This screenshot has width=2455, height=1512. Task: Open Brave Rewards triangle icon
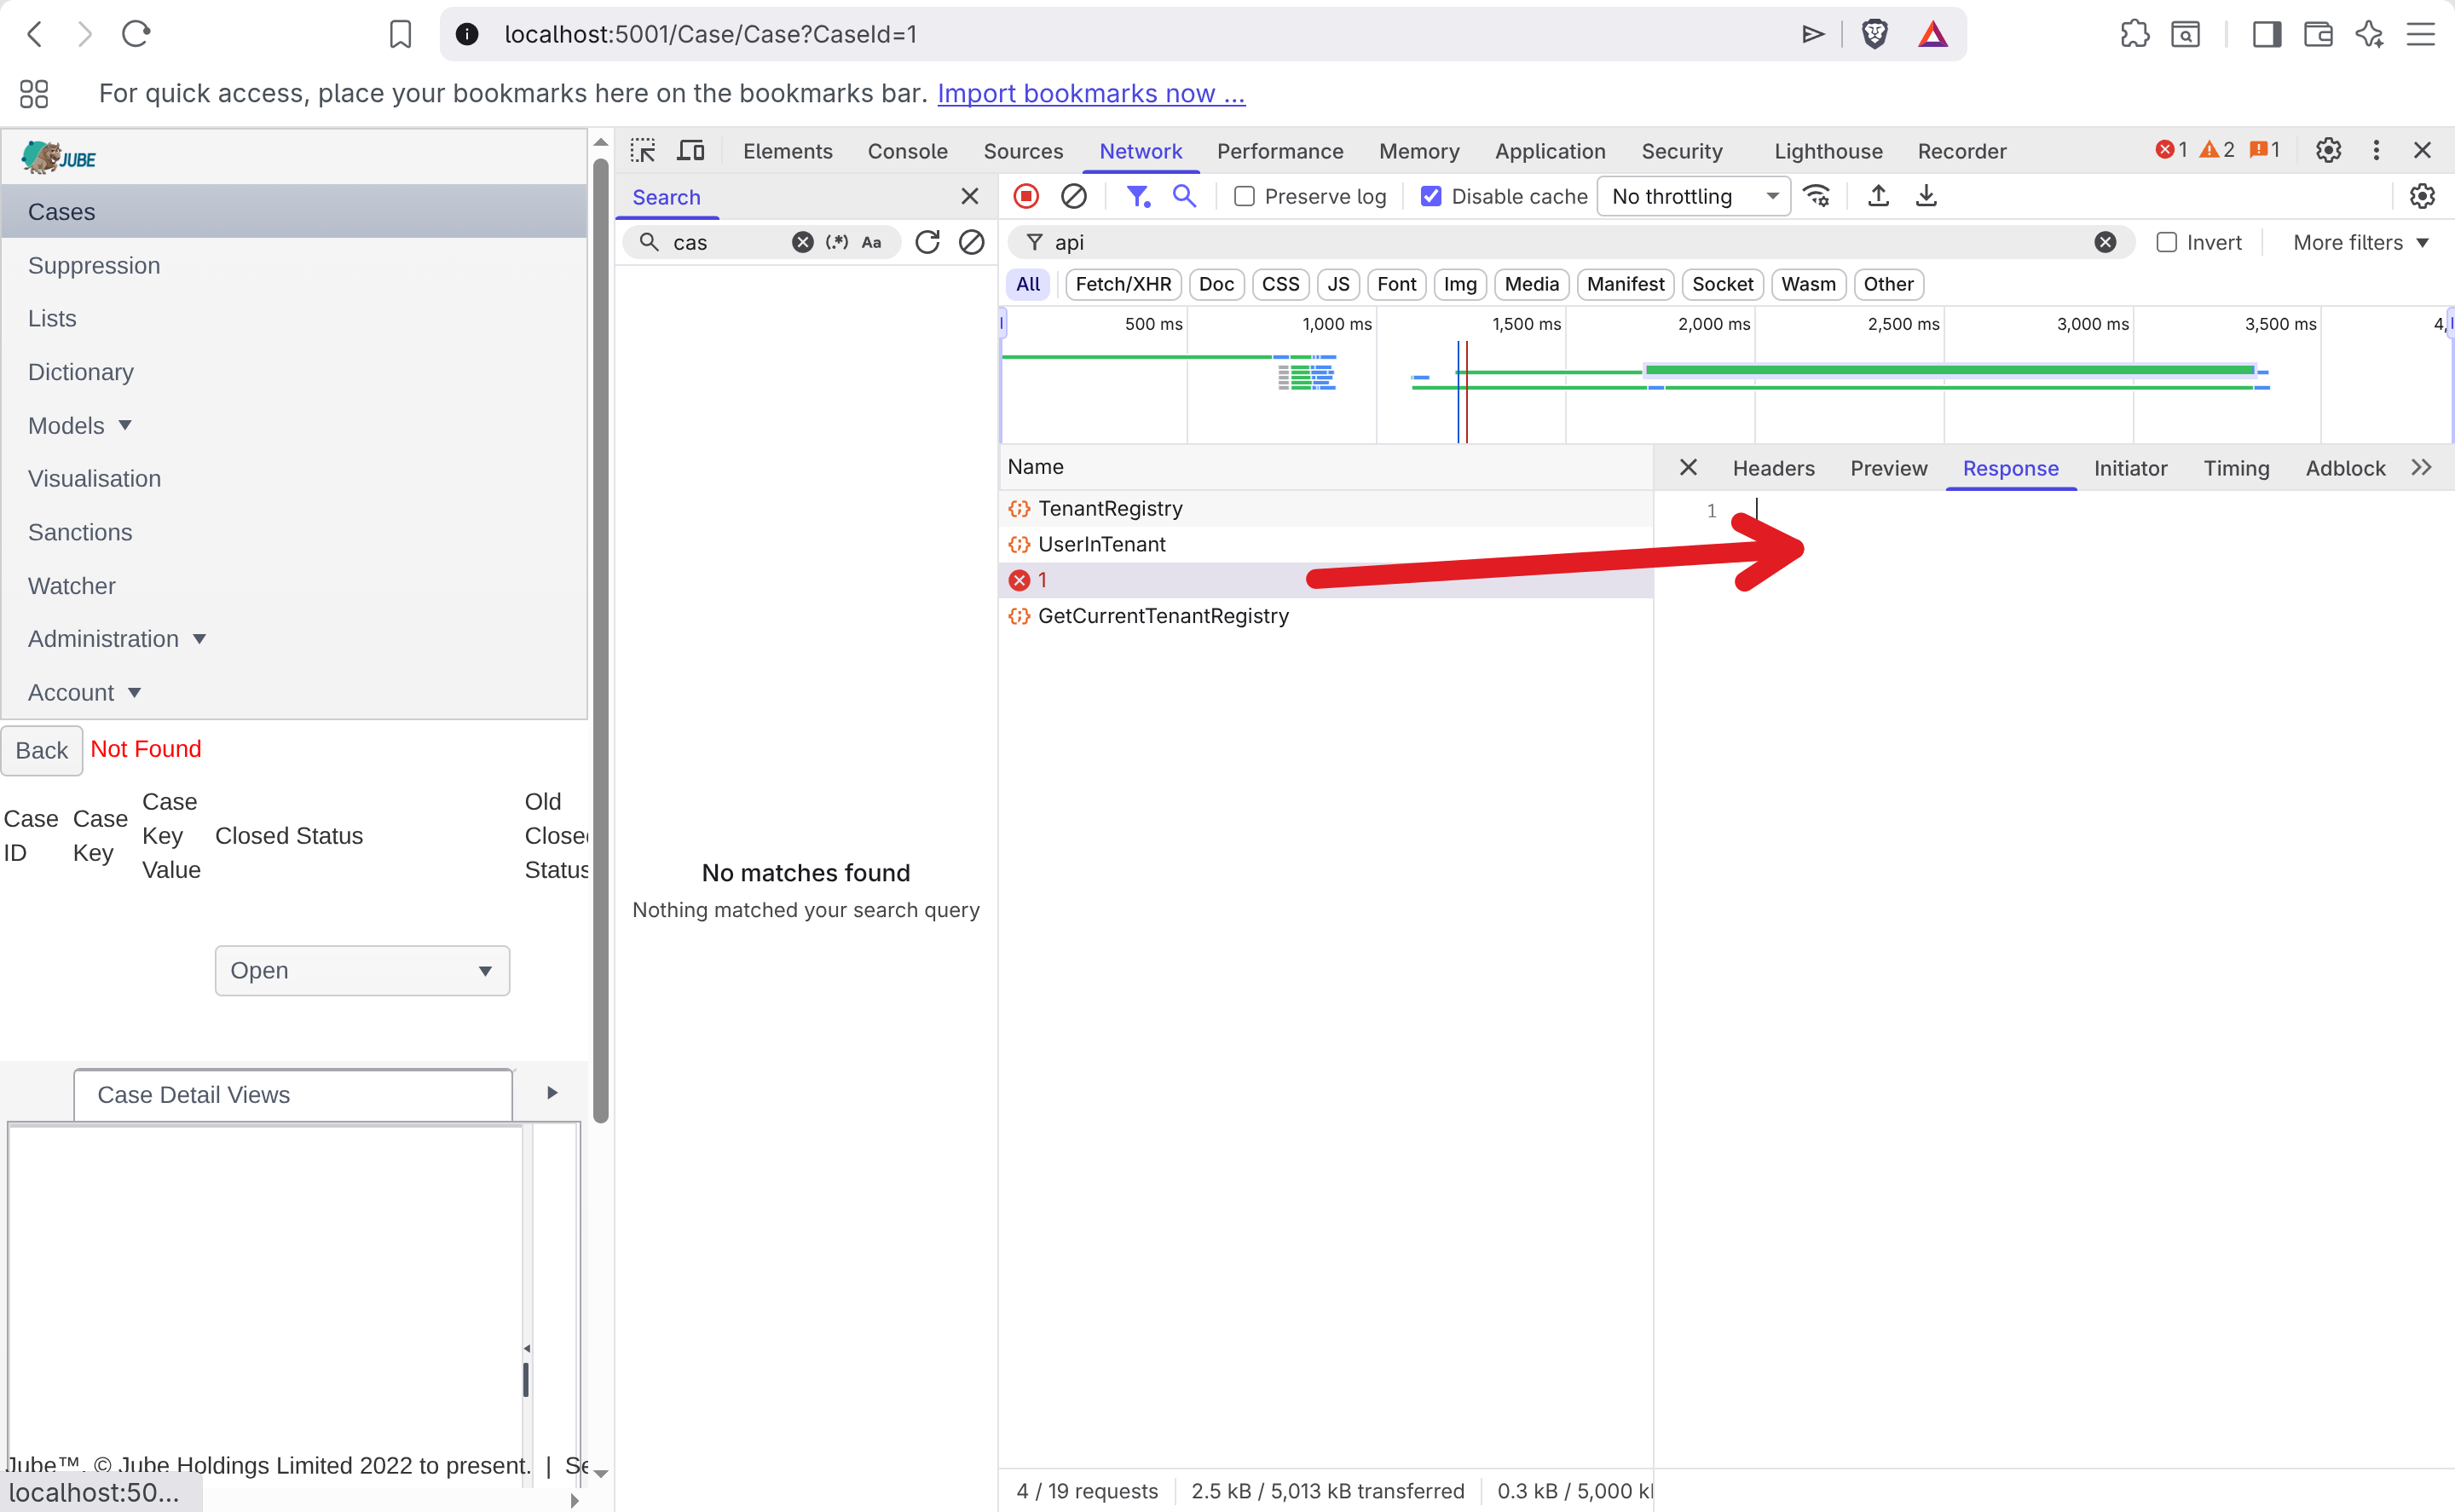1933,34
